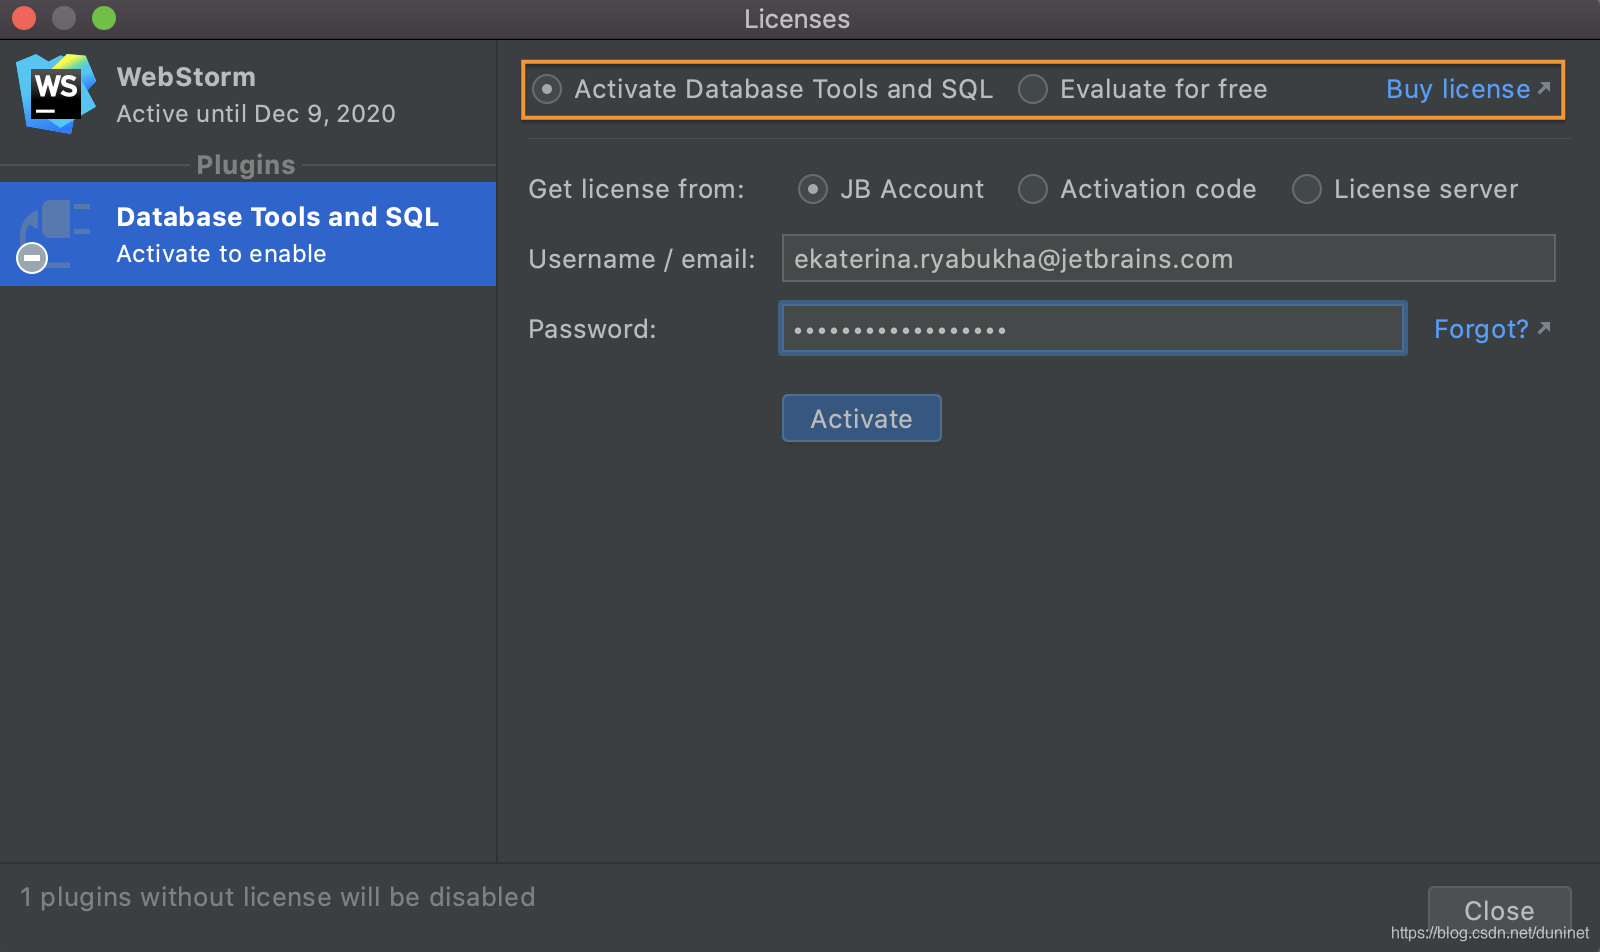This screenshot has width=1600, height=952.
Task: Click the yellow minimize button
Action: point(63,17)
